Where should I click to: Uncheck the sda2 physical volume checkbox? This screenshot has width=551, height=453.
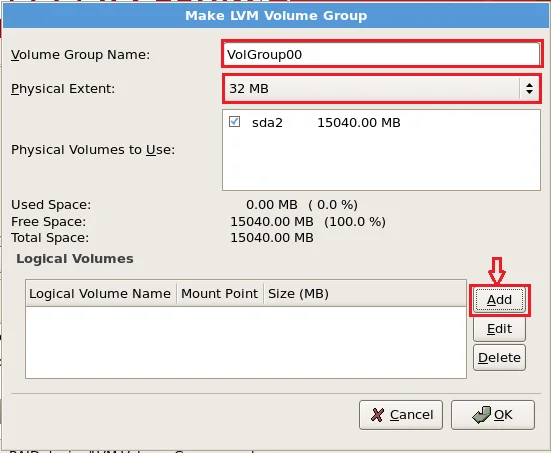click(x=234, y=122)
